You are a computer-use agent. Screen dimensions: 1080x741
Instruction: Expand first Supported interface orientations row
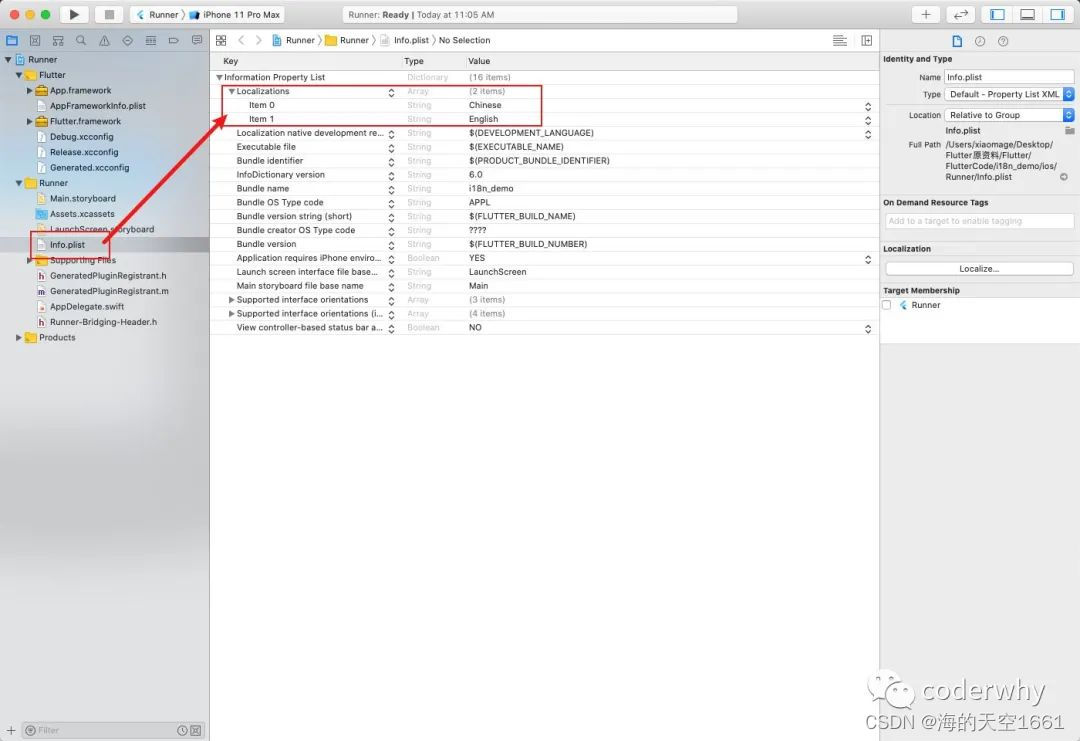pos(231,300)
